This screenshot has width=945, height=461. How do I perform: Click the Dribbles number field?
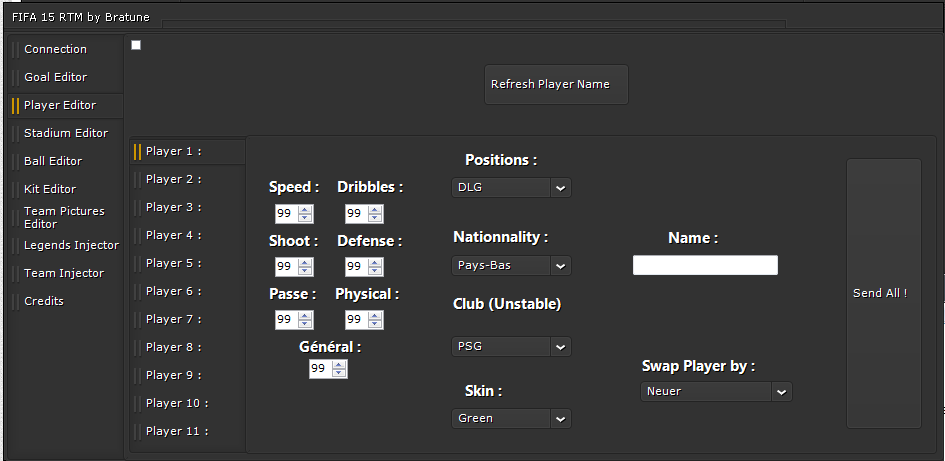click(x=357, y=214)
